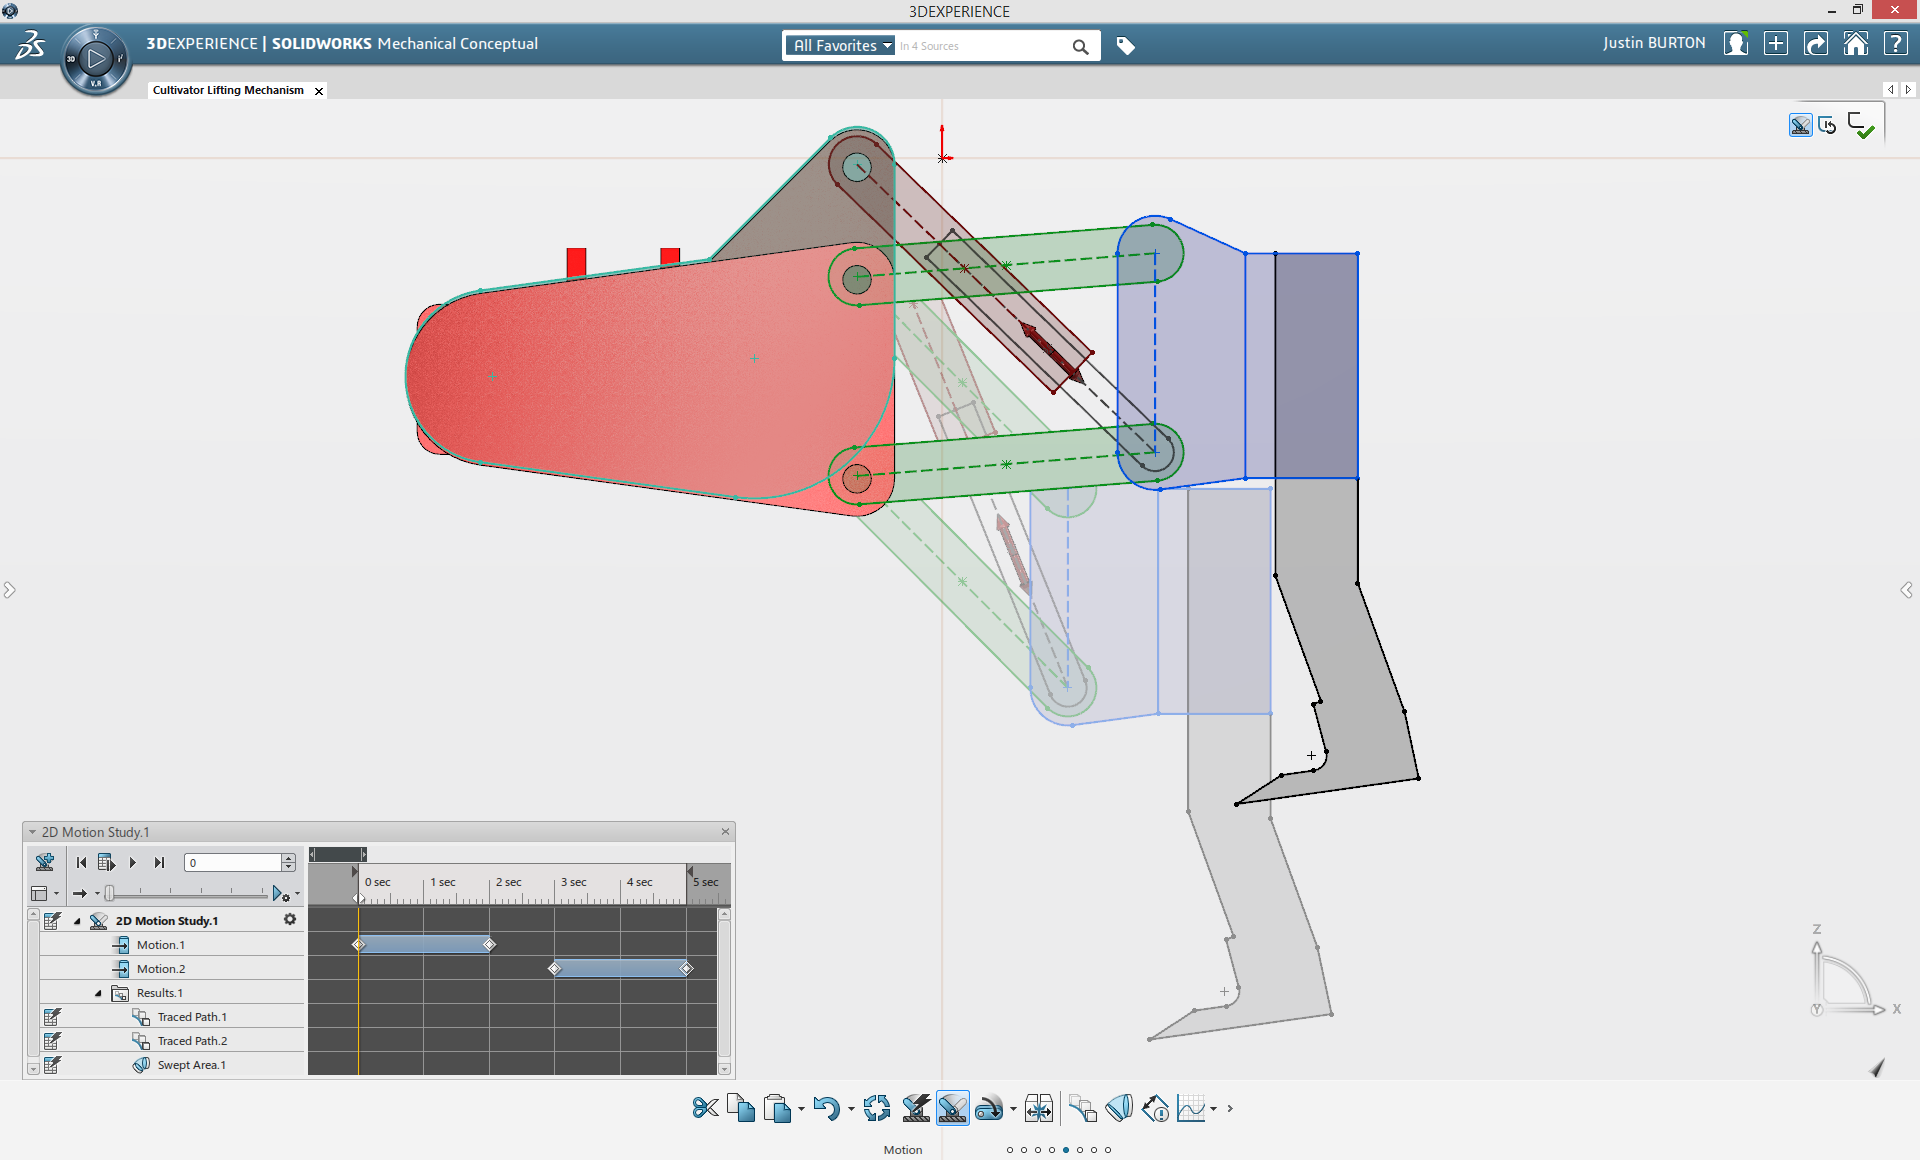Viewport: 1920px width, 1160px height.
Task: Open the All Favorites dropdown
Action: 840,46
